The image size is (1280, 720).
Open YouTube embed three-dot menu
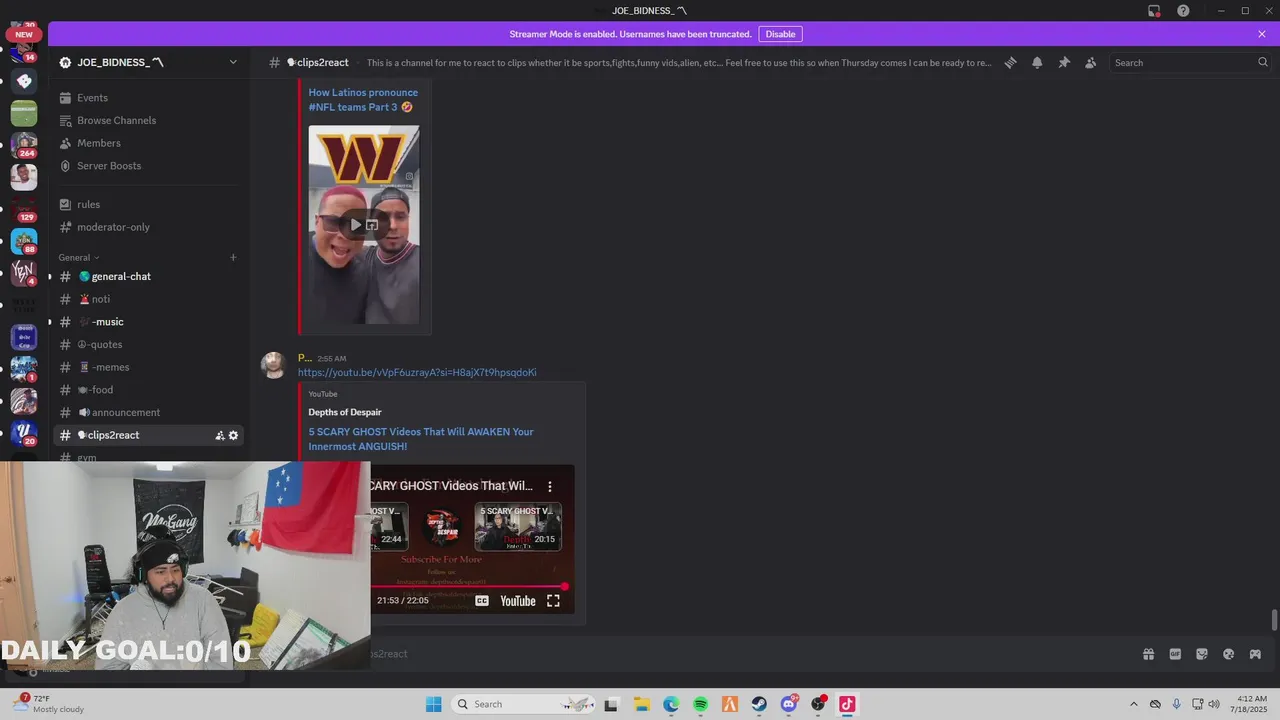click(x=550, y=486)
